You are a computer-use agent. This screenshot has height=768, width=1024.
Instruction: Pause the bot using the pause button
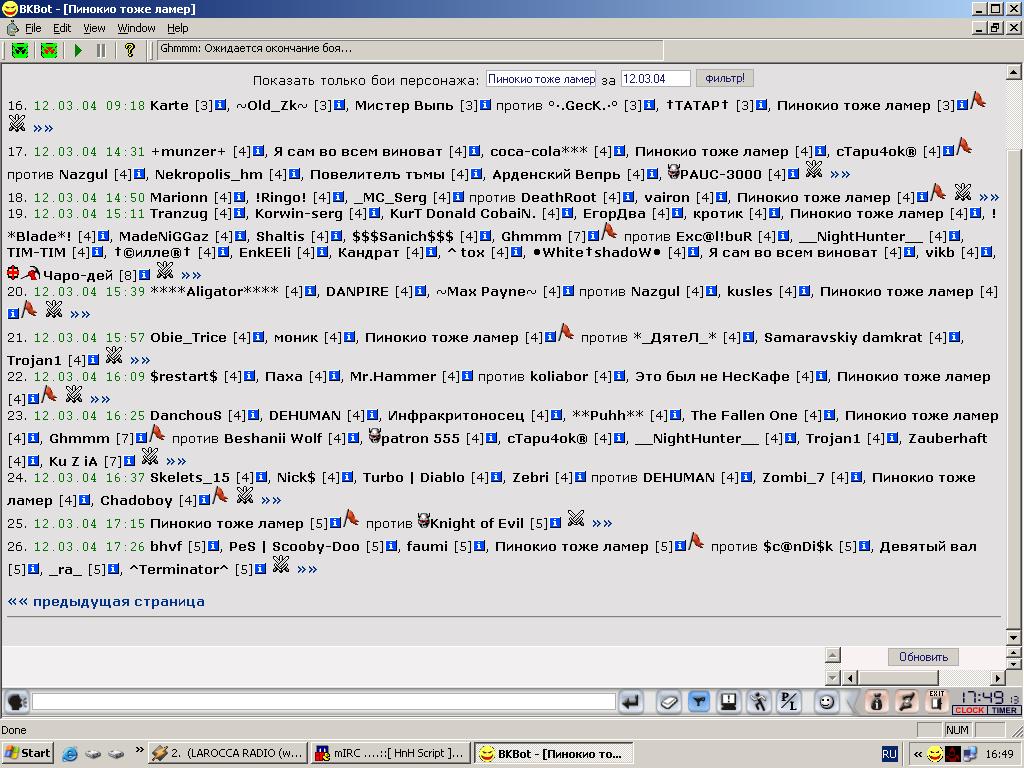101,50
